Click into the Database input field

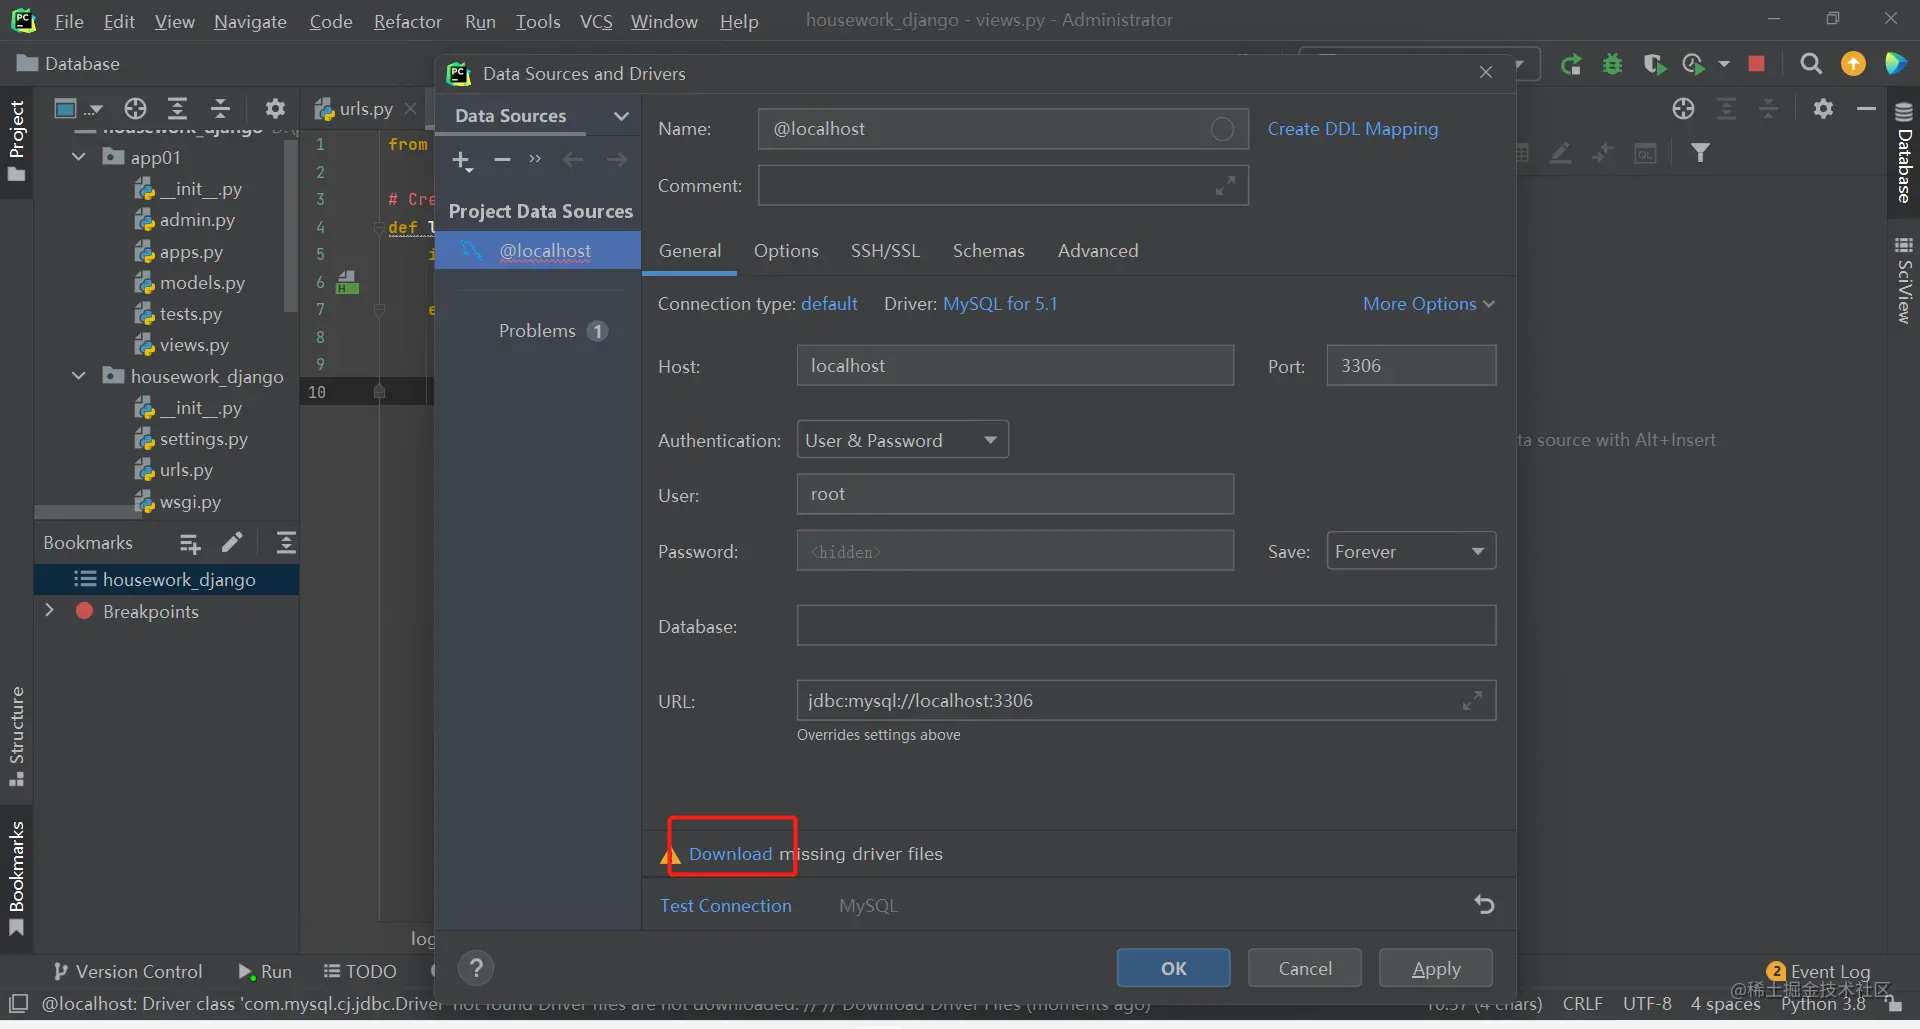(x=1146, y=625)
